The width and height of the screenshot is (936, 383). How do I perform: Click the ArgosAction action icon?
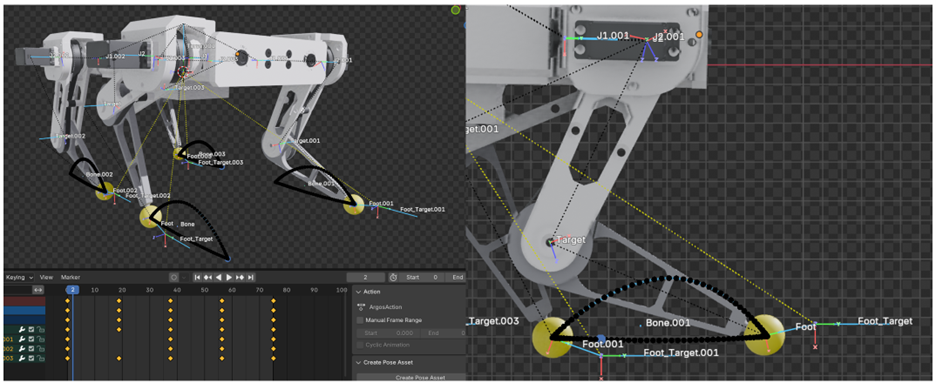[361, 307]
